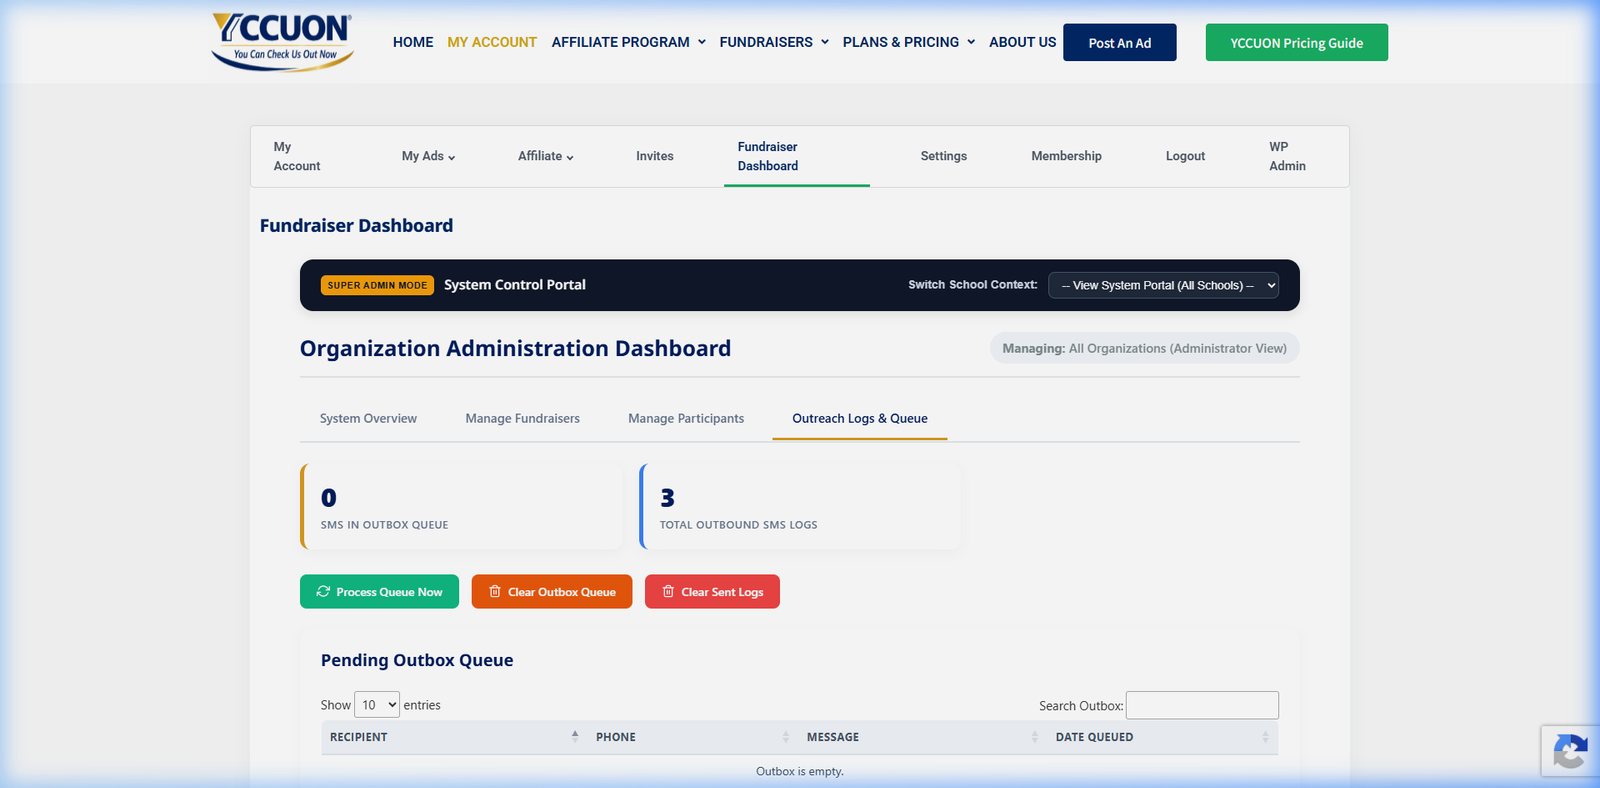Go to the HOME nav item

point(413,42)
